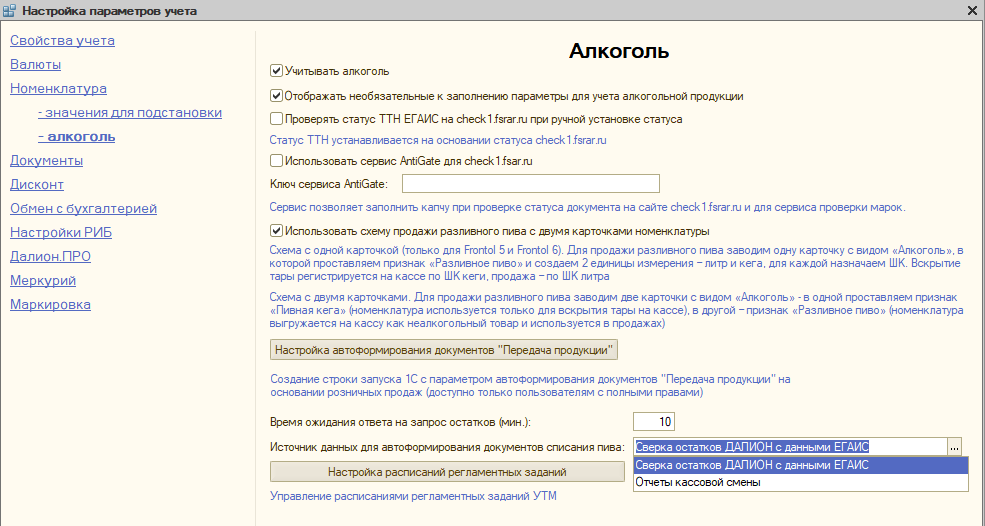Viewport: 985px width, 526px height.
Task: Open the Меркурий section
Action: [x=43, y=280]
